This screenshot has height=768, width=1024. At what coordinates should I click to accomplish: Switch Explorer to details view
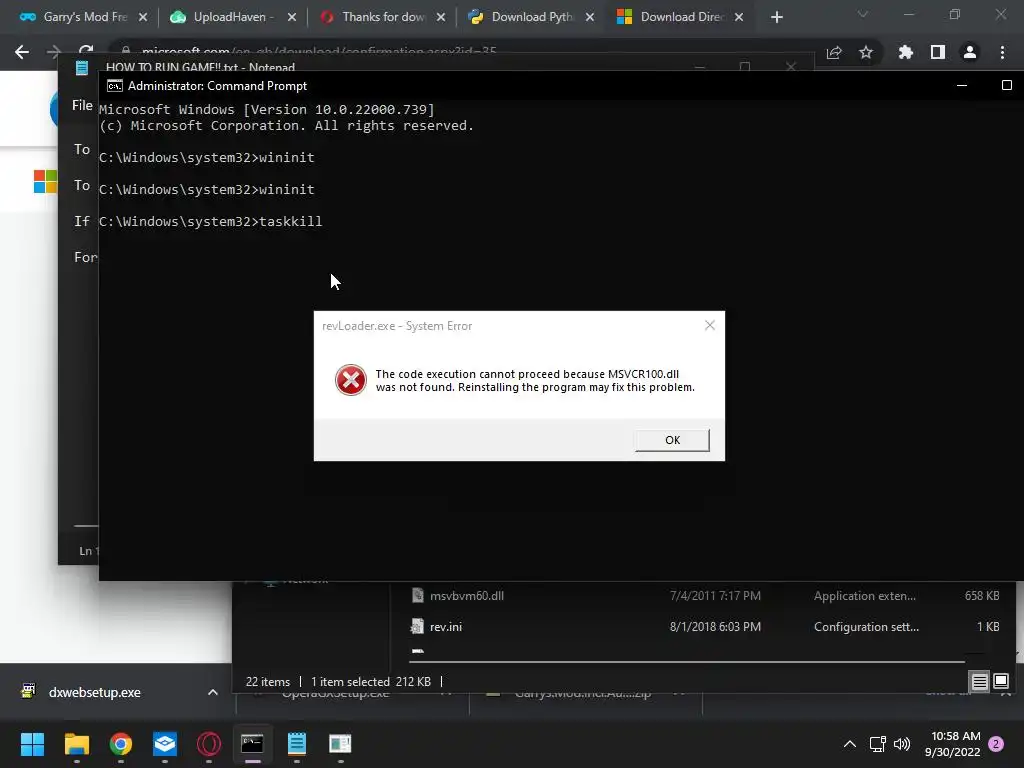tap(980, 682)
